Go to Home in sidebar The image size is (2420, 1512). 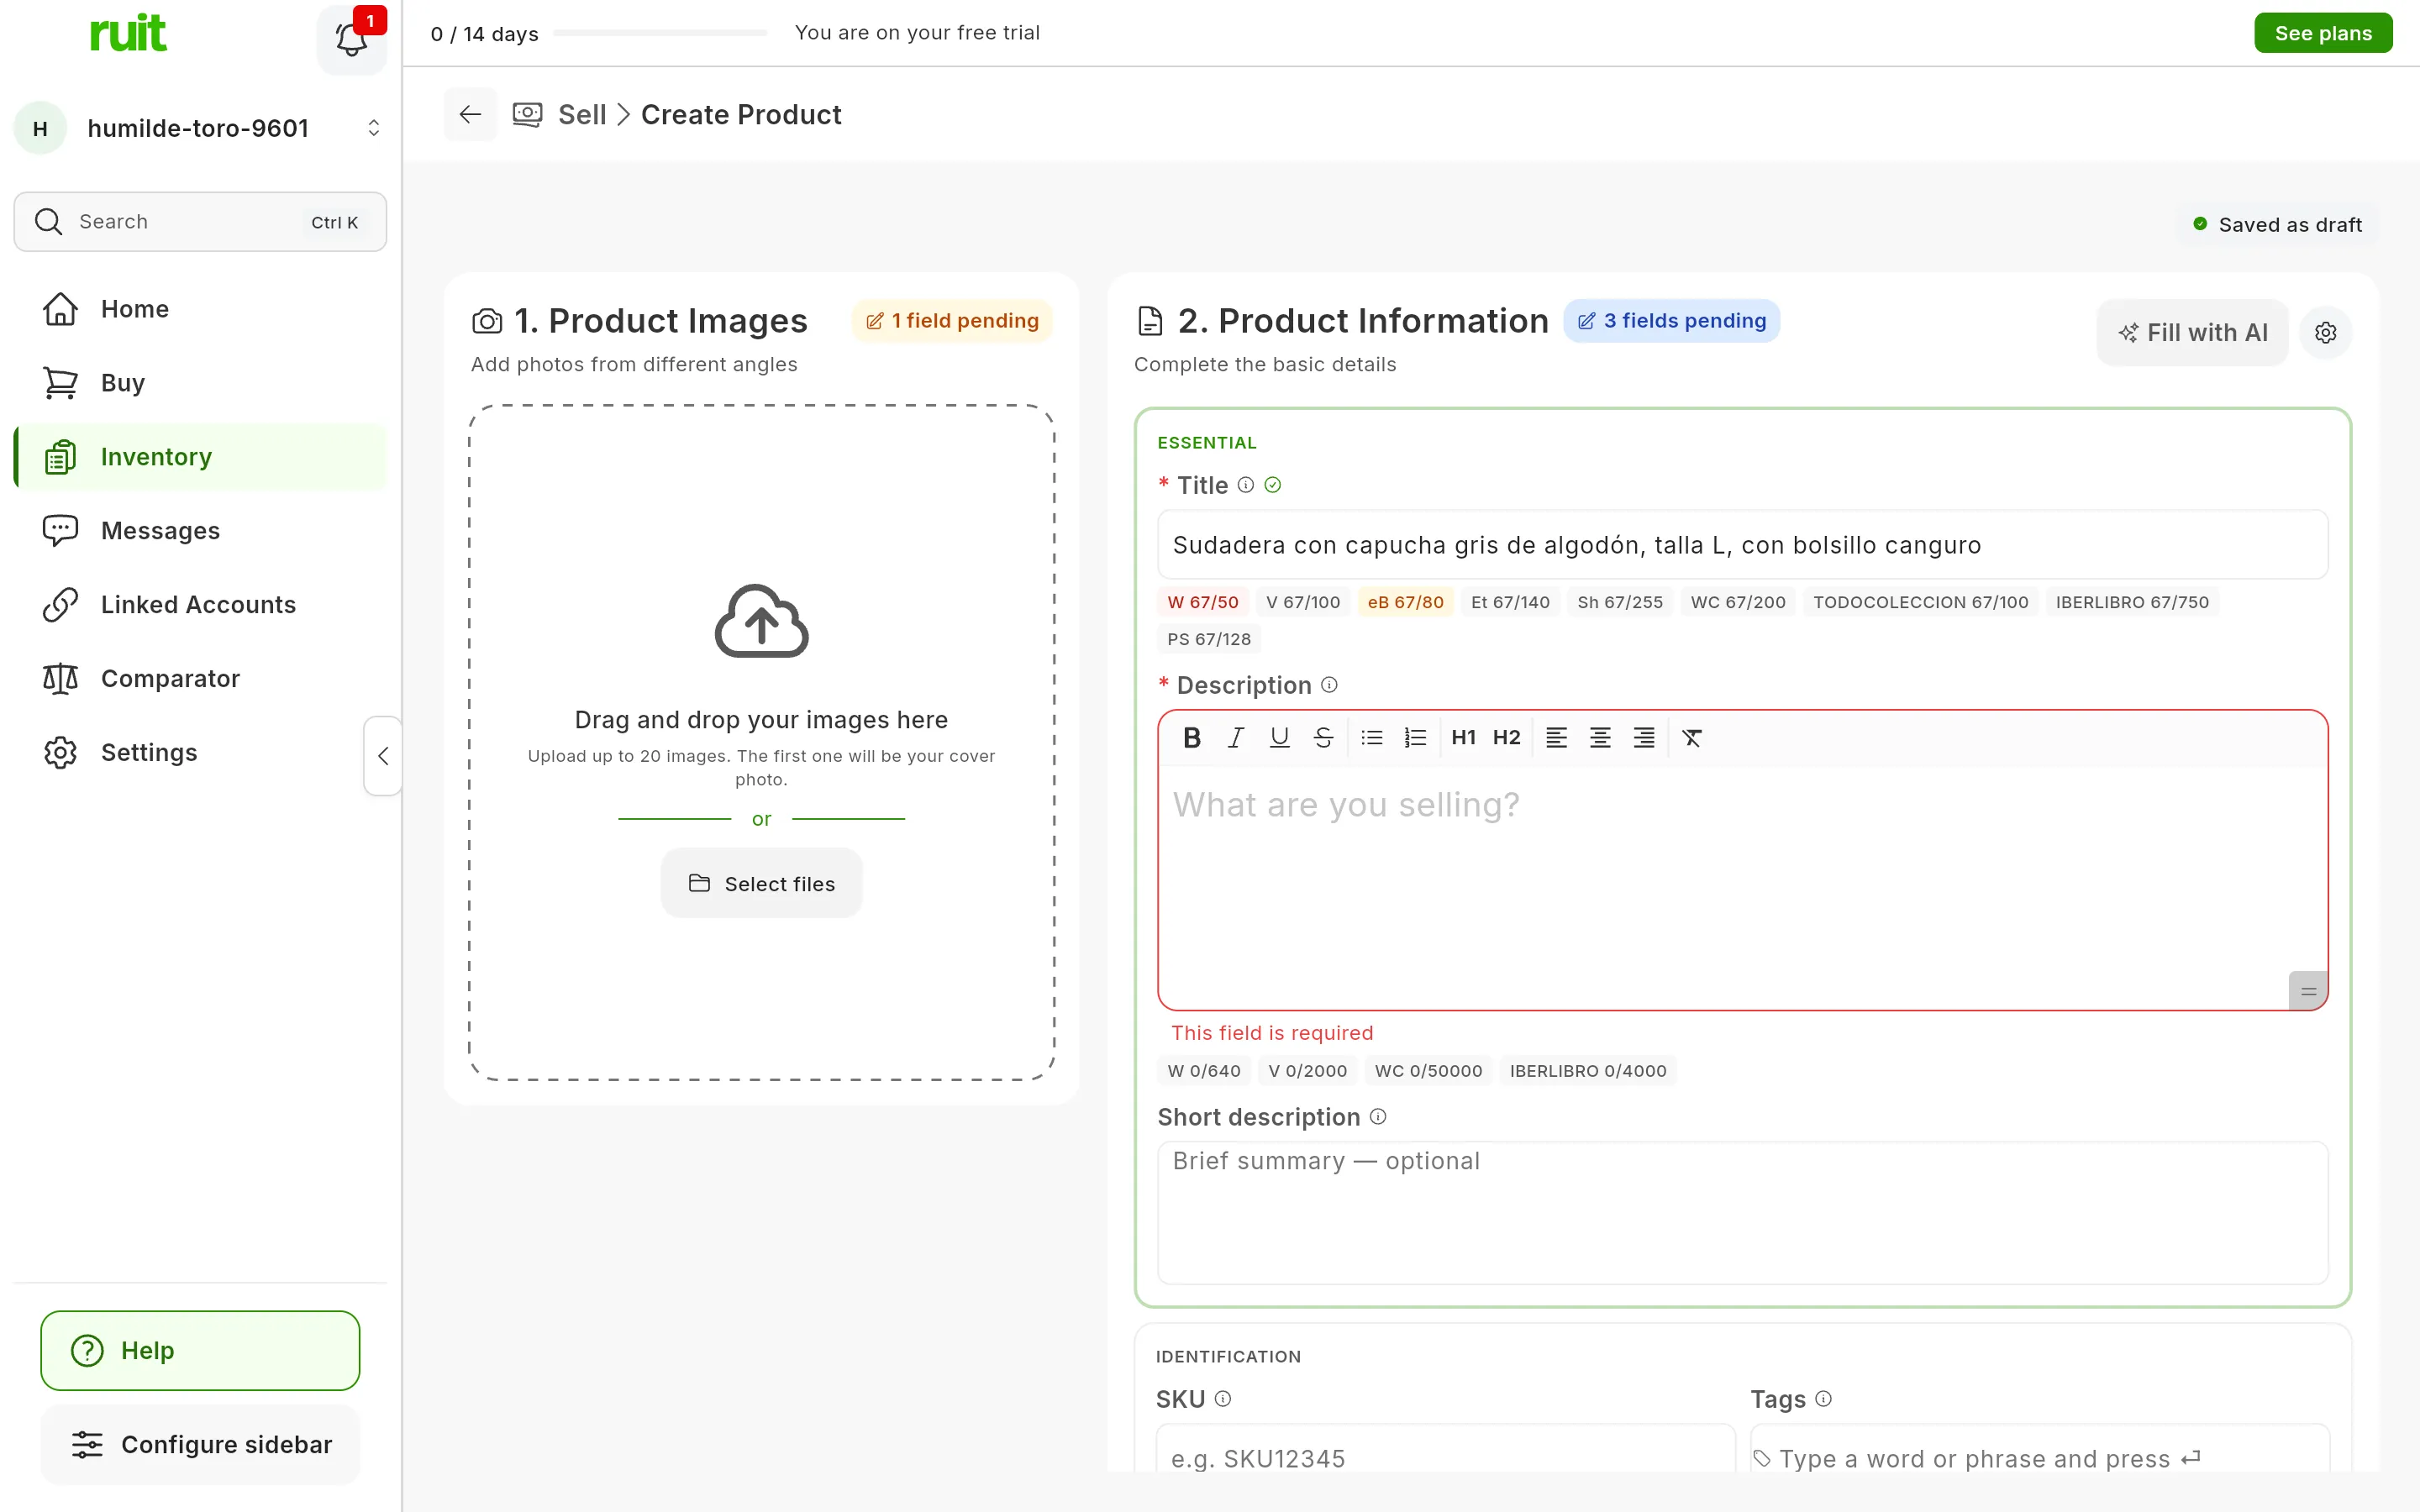point(200,309)
